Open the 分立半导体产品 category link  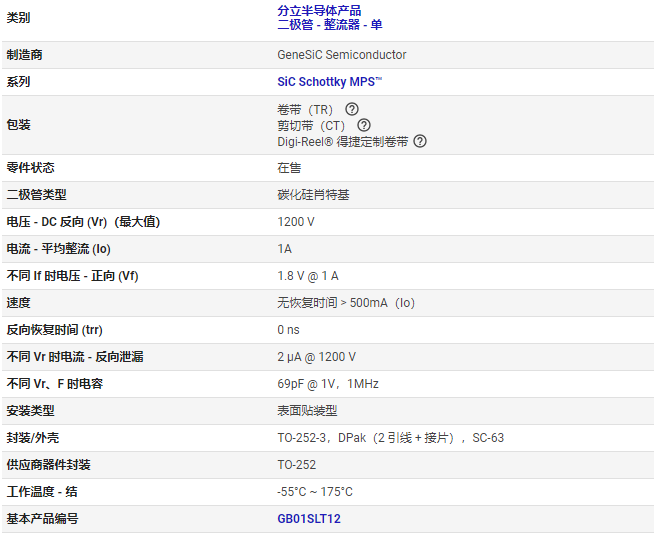pyautogui.click(x=319, y=11)
